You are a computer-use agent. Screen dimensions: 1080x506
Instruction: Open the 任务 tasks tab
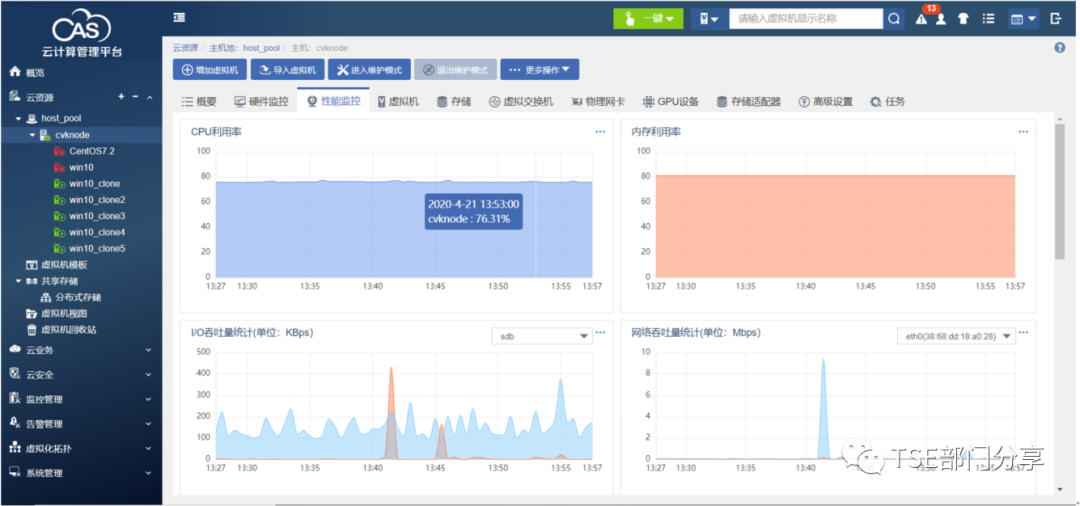(887, 102)
